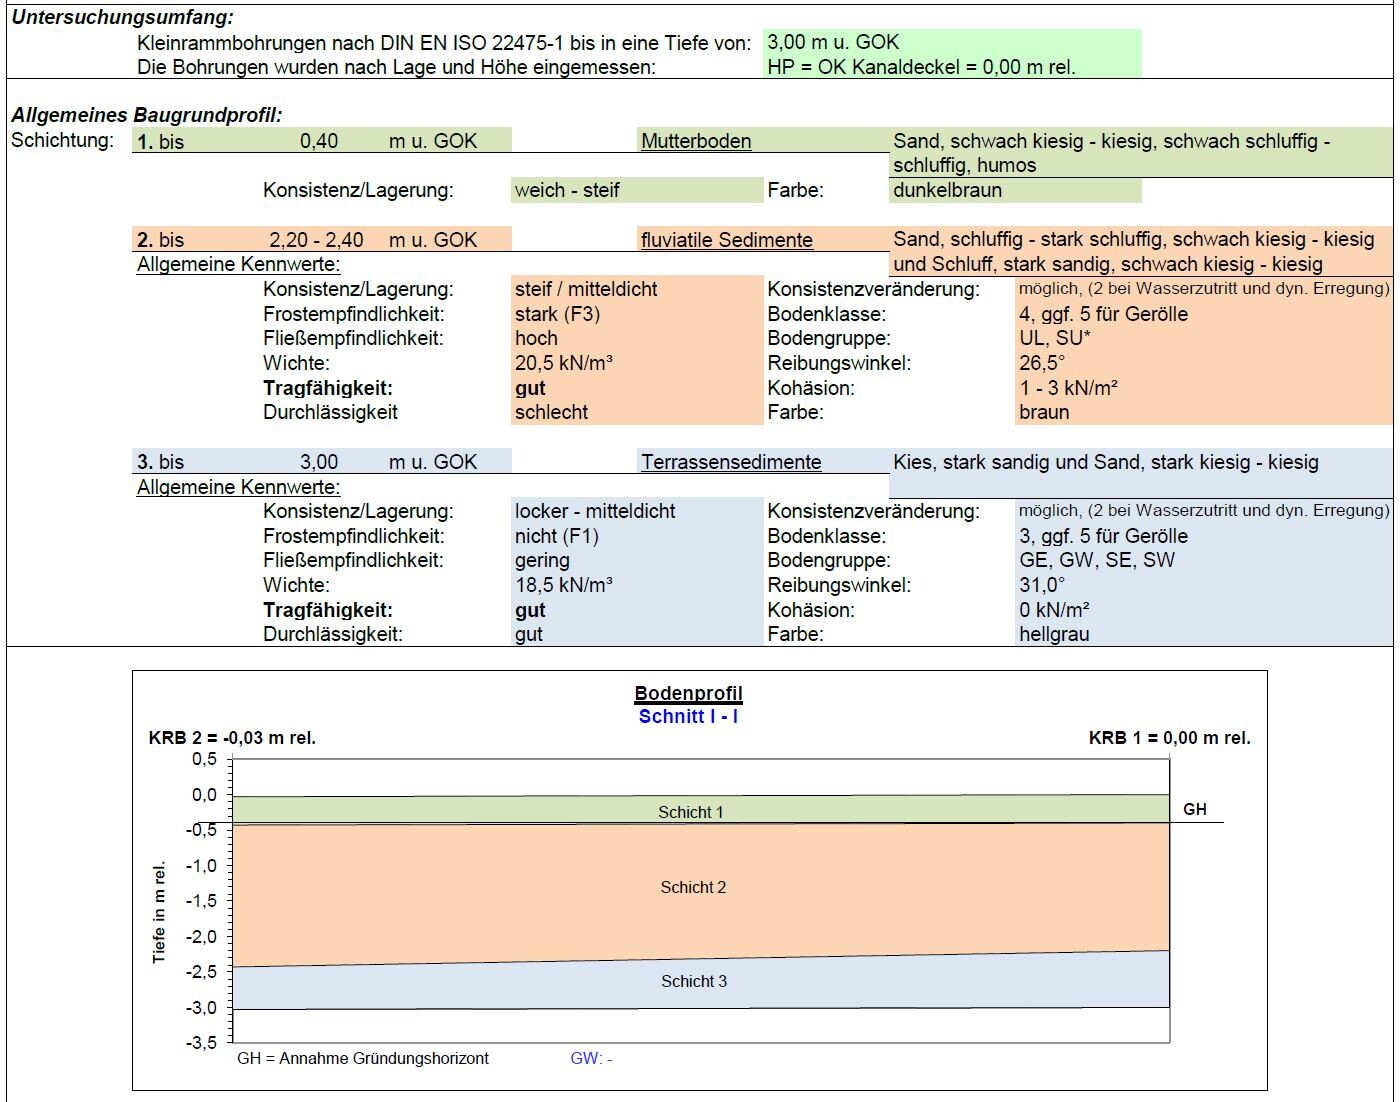Click the 'GH' foundation horizon label
Image resolution: width=1400 pixels, height=1102 pixels.
1195,809
